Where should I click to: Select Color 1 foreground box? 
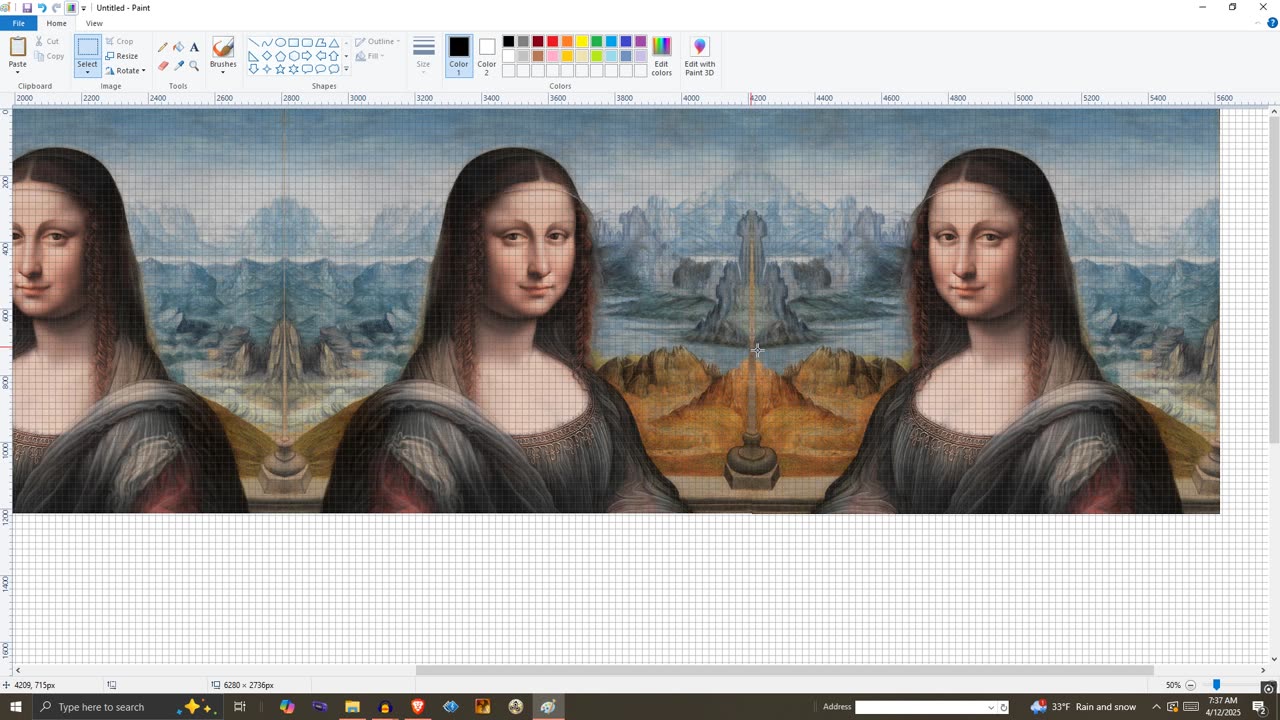coord(459,56)
